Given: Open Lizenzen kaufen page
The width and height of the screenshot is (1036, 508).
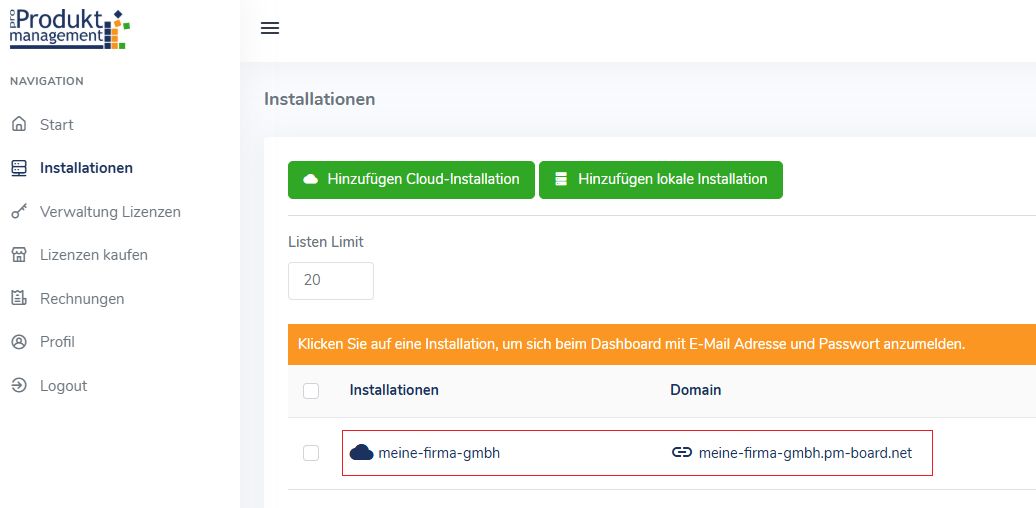Looking at the screenshot, I should pos(93,255).
